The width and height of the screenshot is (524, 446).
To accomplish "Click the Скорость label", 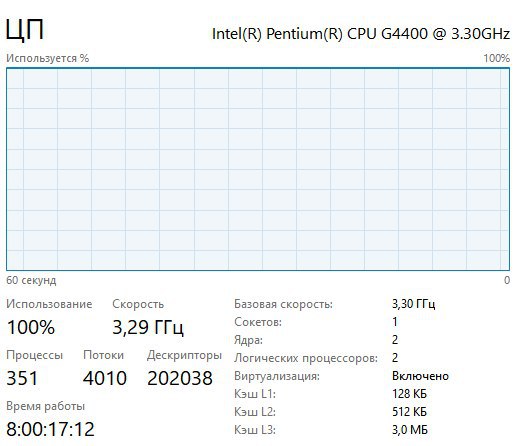I will click(x=138, y=304).
